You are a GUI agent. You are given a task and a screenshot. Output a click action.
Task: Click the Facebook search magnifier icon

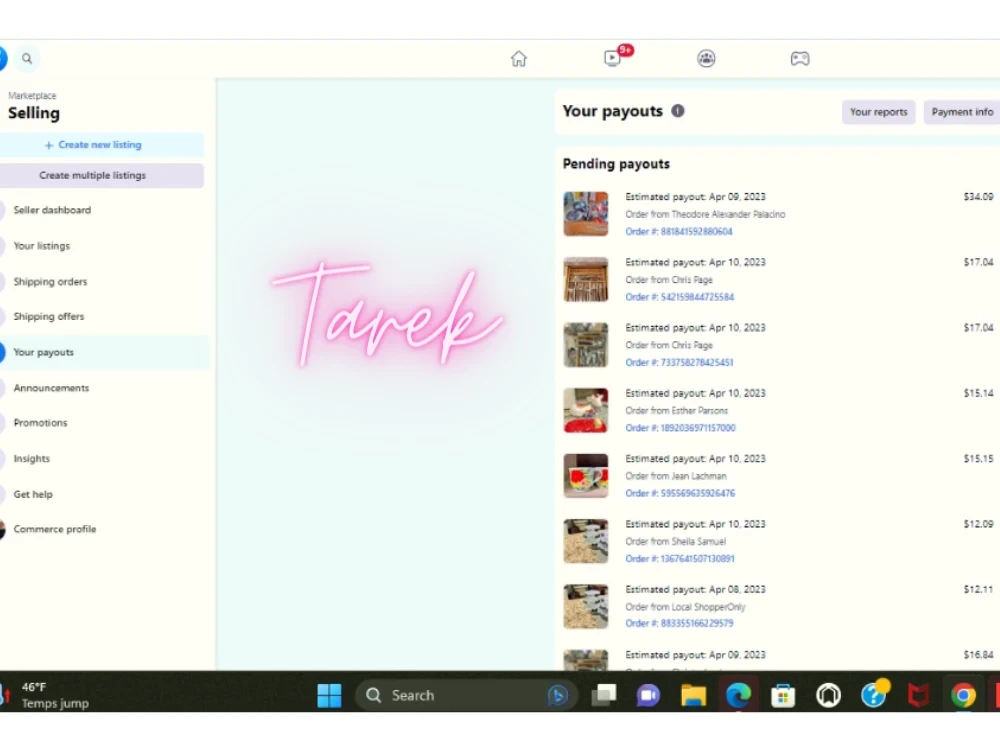pos(27,59)
